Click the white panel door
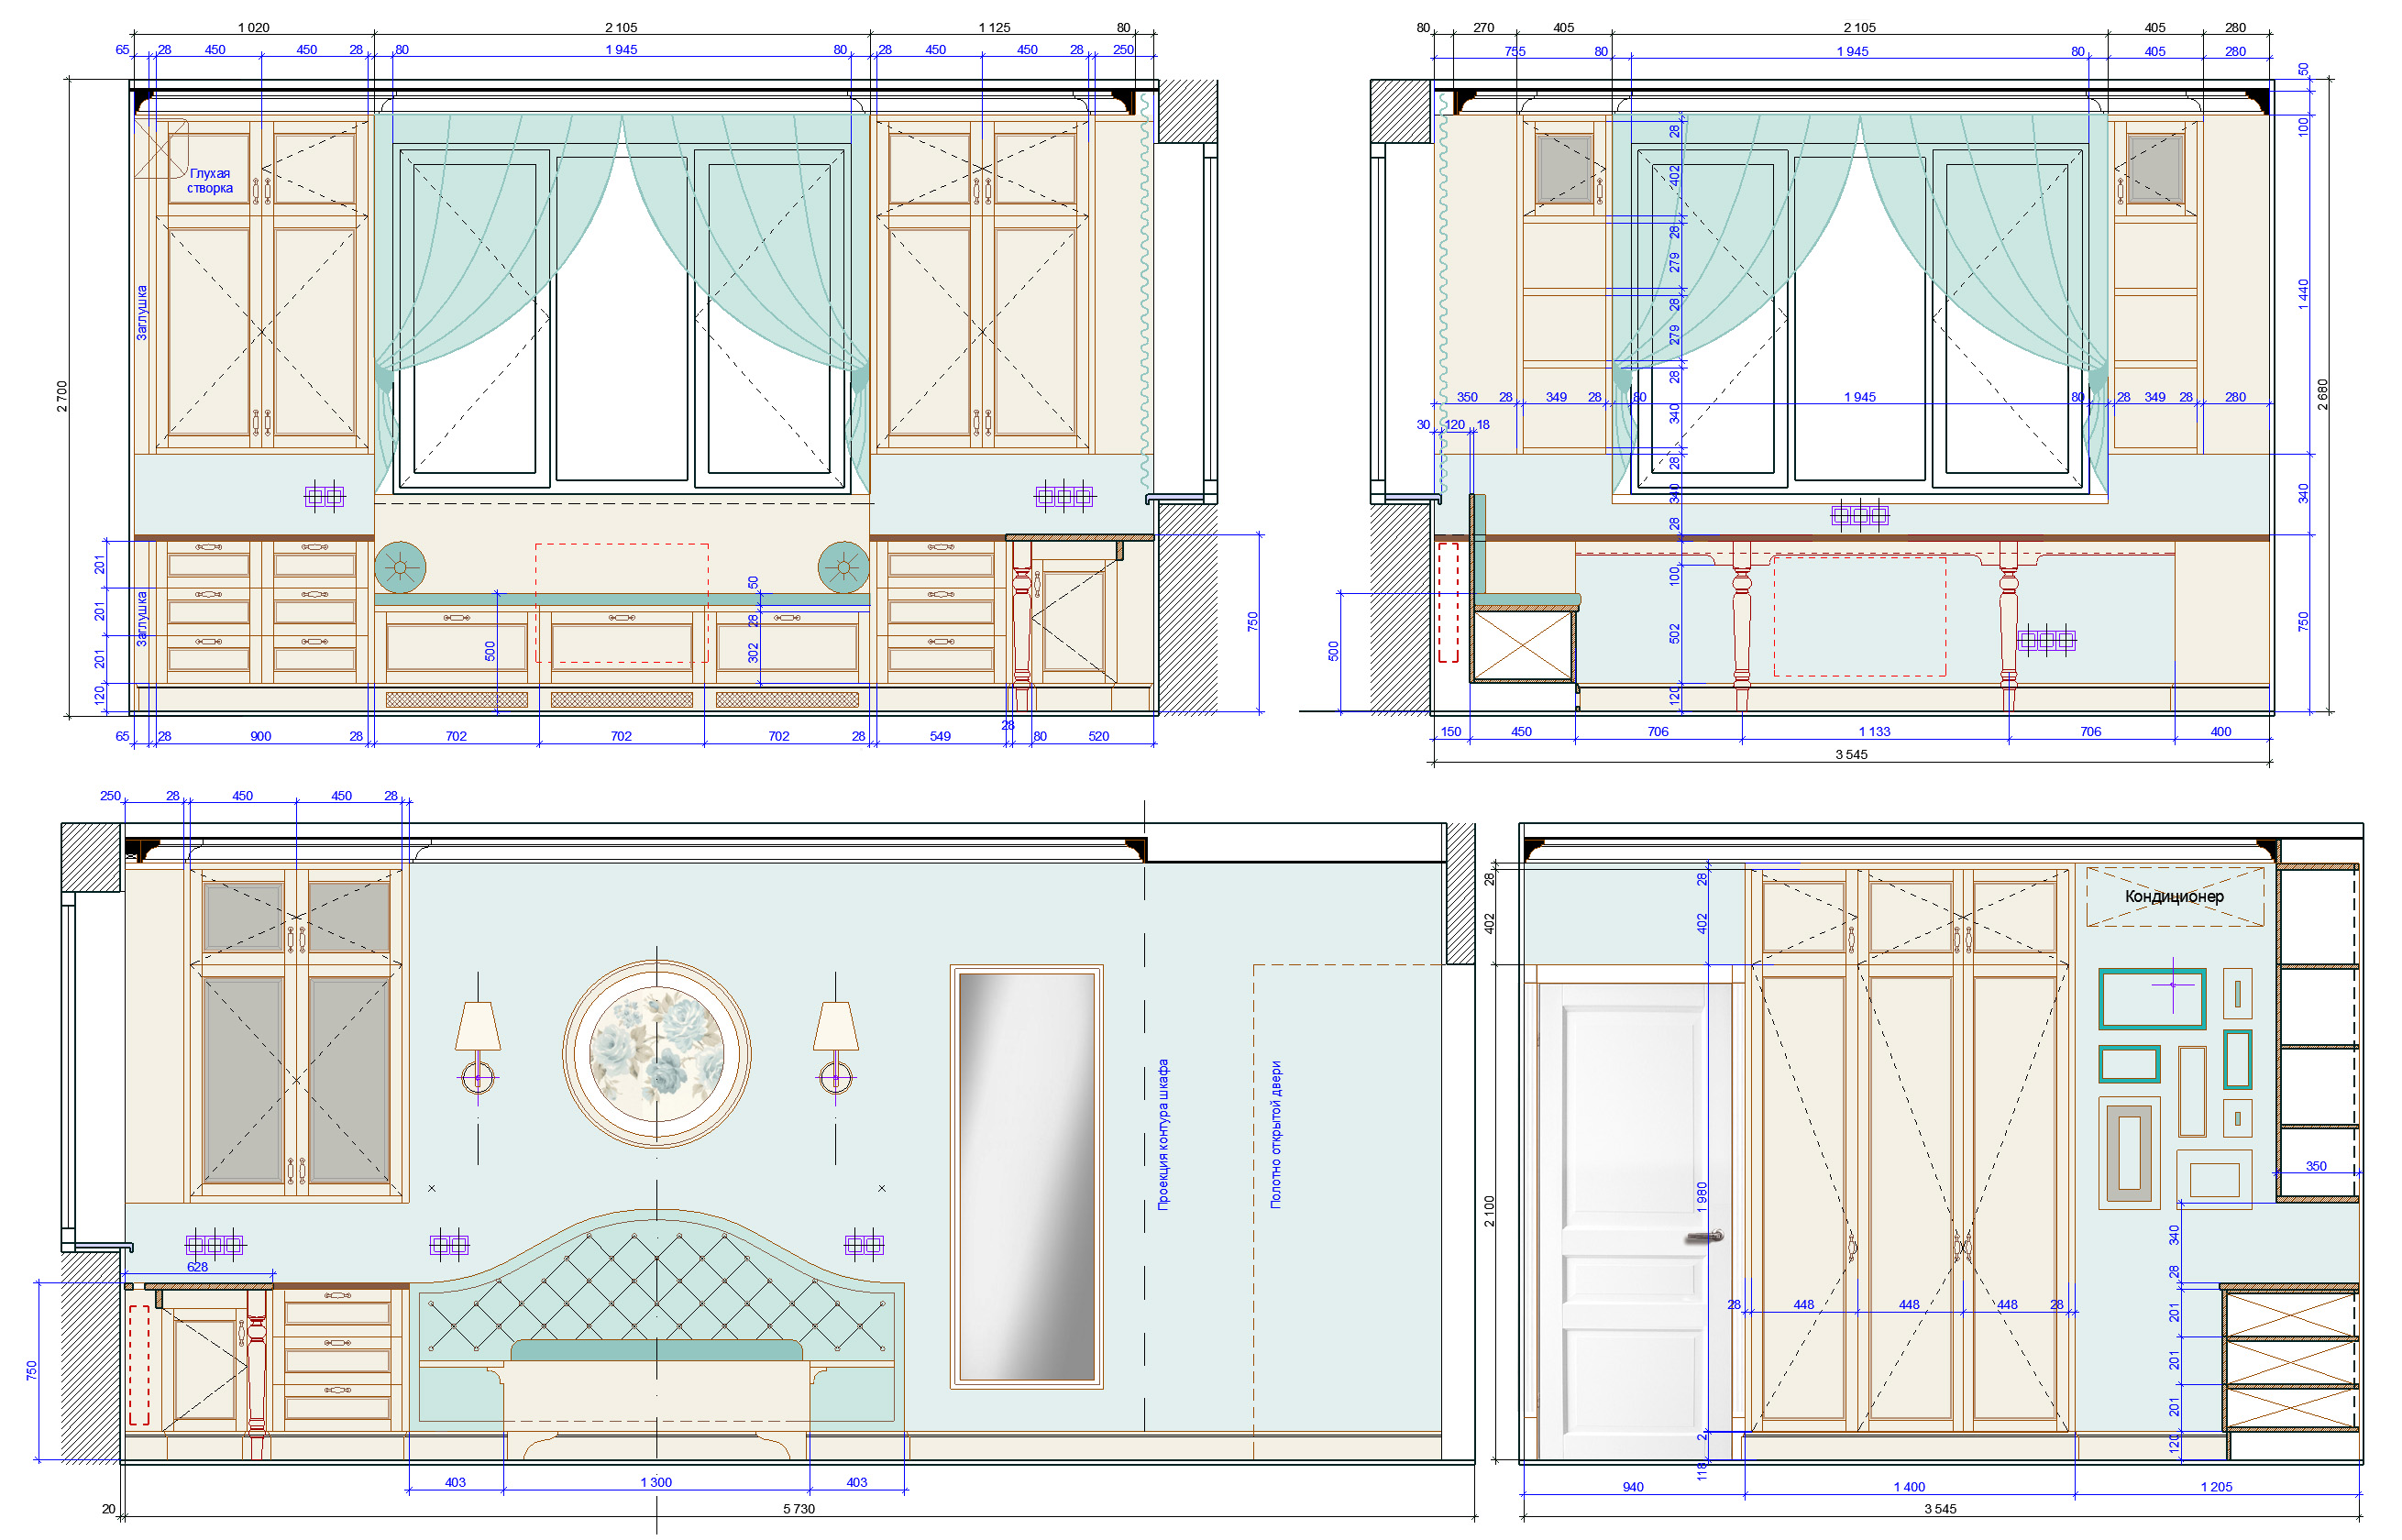This screenshot has height=1540, width=2402. [1632, 1220]
